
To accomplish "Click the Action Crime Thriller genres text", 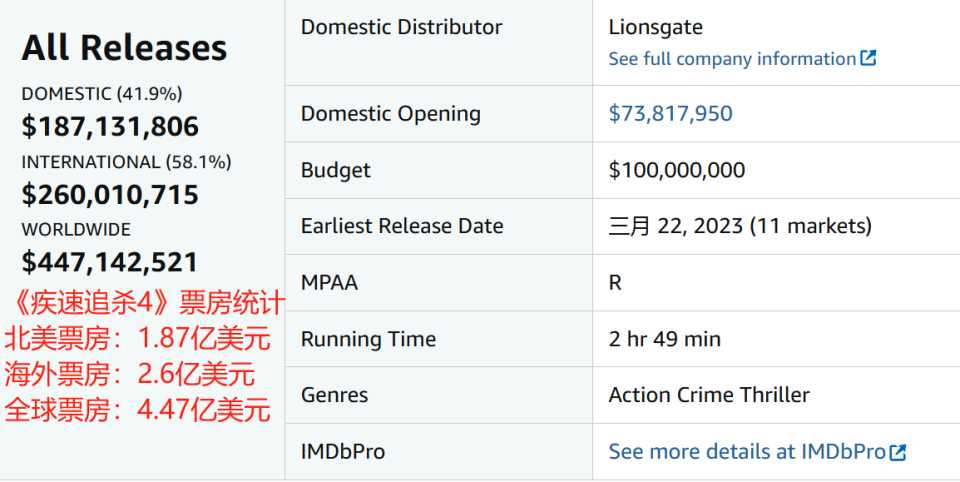I will coord(709,395).
